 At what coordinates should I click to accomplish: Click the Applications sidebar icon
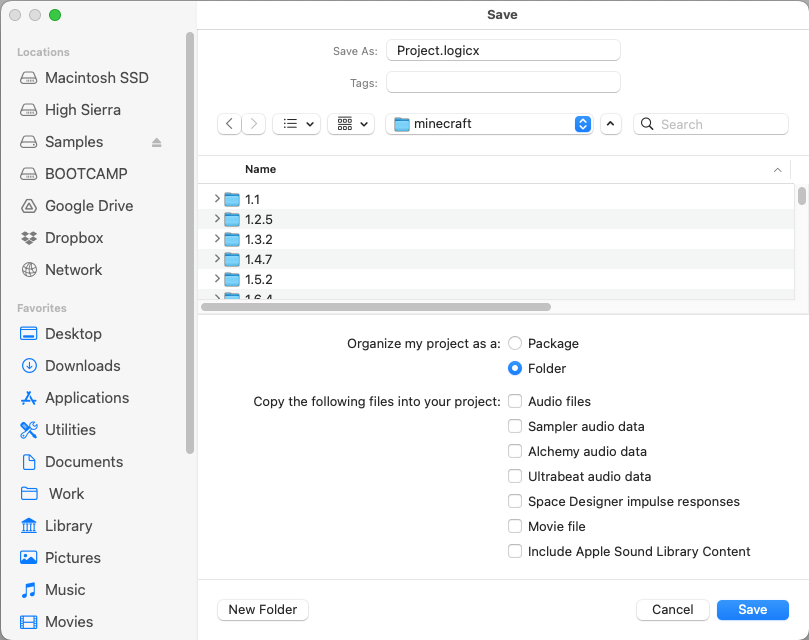pos(28,398)
